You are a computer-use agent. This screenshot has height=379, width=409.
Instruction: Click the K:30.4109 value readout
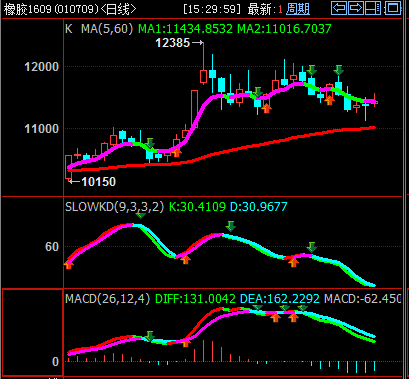(197, 207)
